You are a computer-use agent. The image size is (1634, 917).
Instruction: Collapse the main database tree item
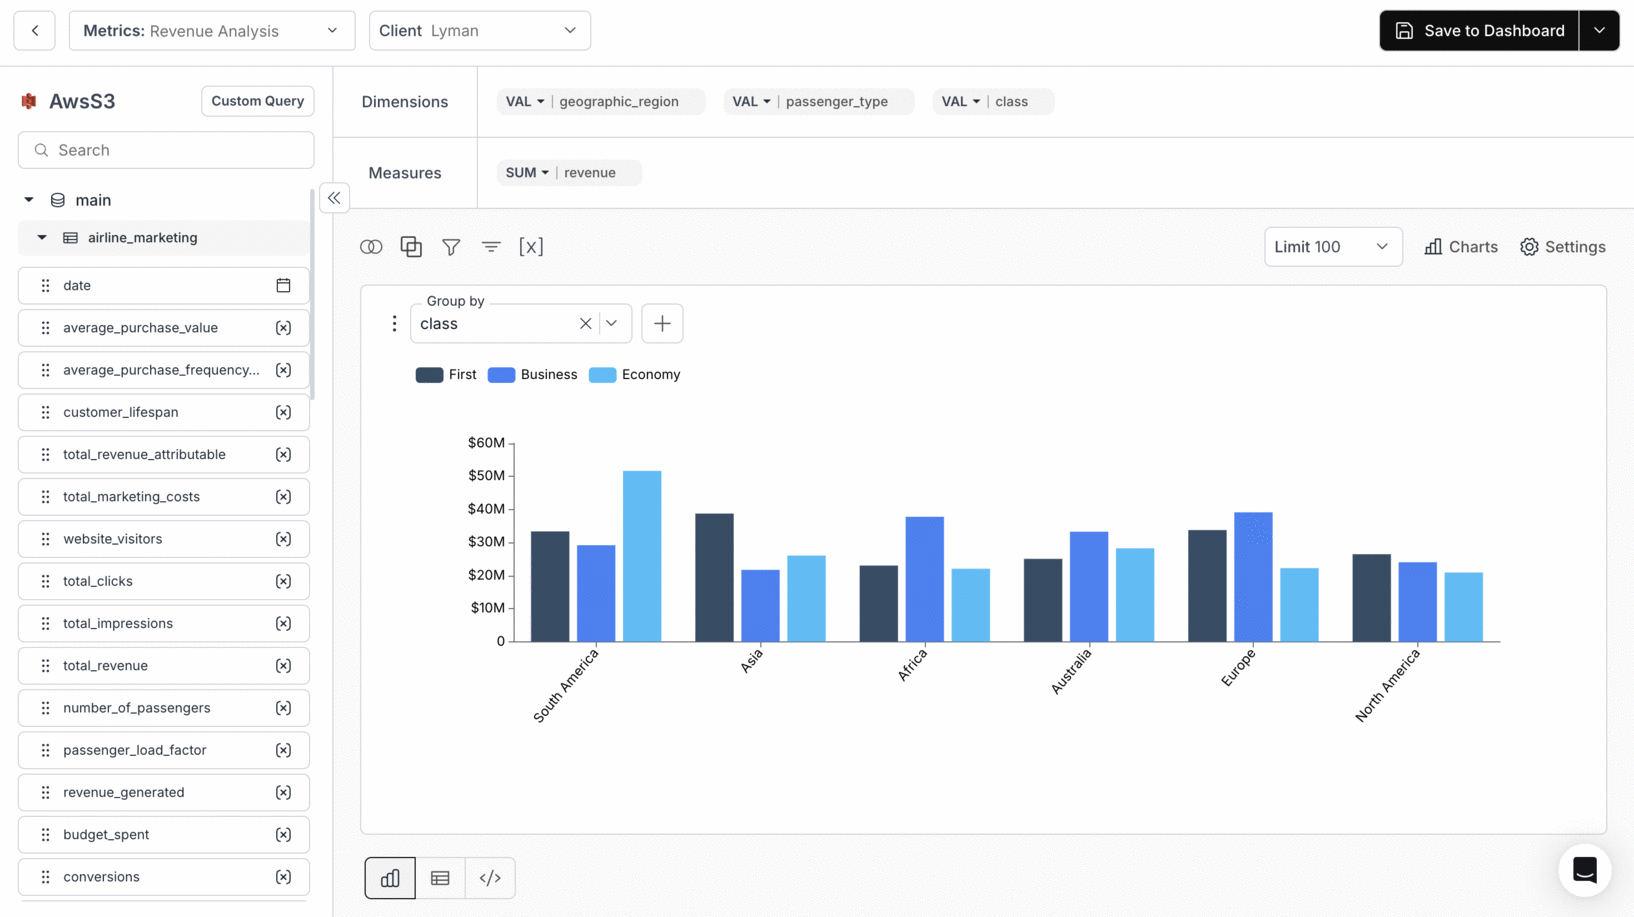click(x=29, y=199)
